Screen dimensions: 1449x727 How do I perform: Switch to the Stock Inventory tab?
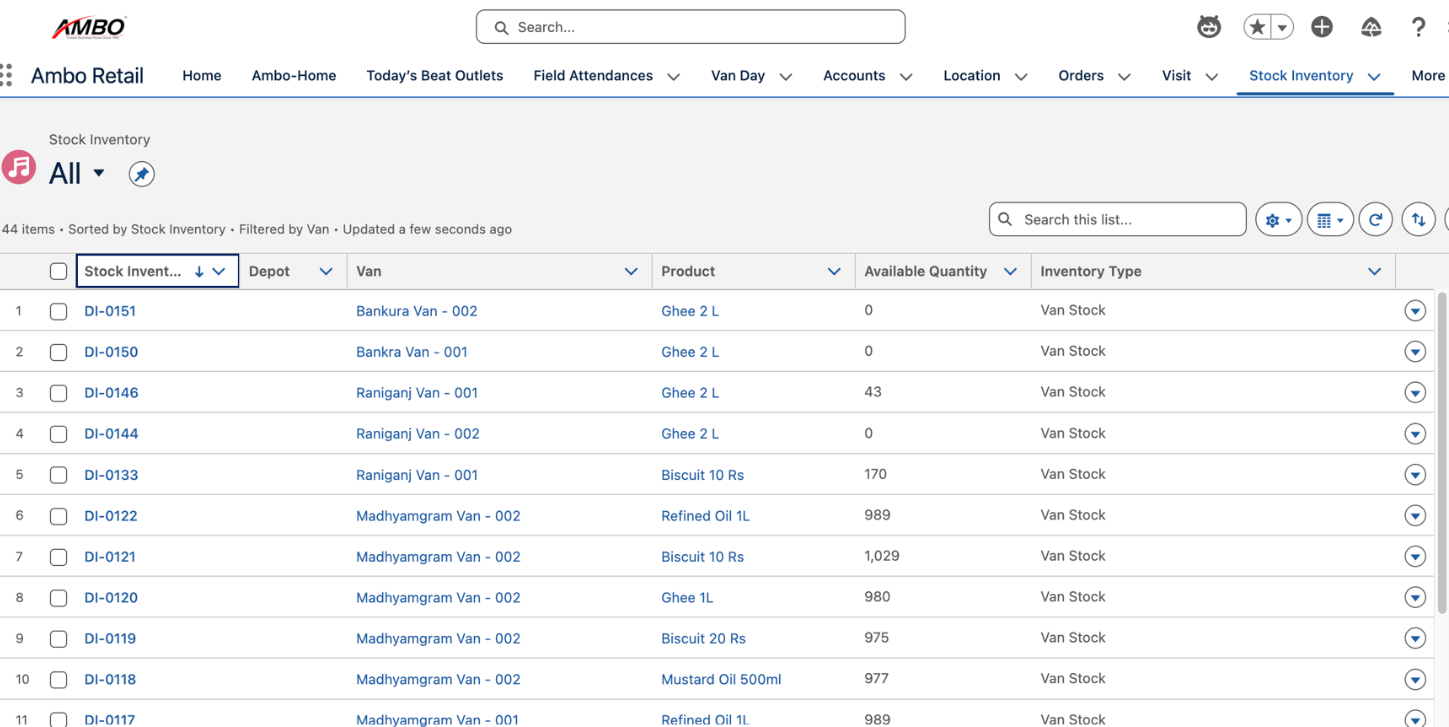pos(1301,75)
